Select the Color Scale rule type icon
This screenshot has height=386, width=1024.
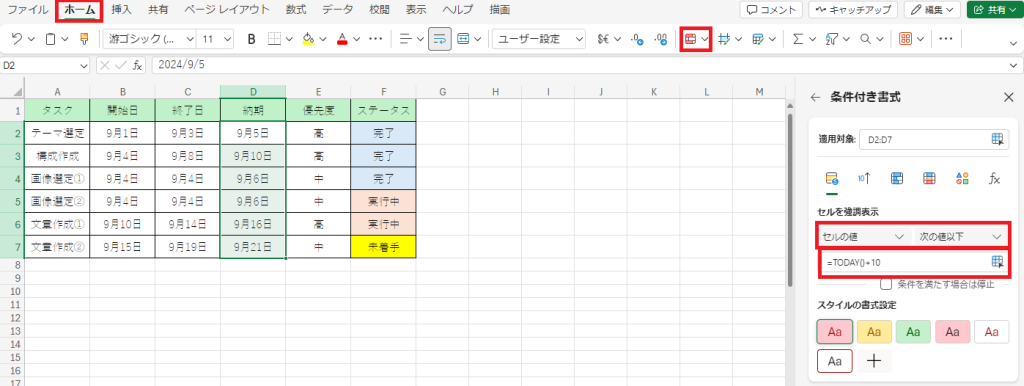point(929,178)
